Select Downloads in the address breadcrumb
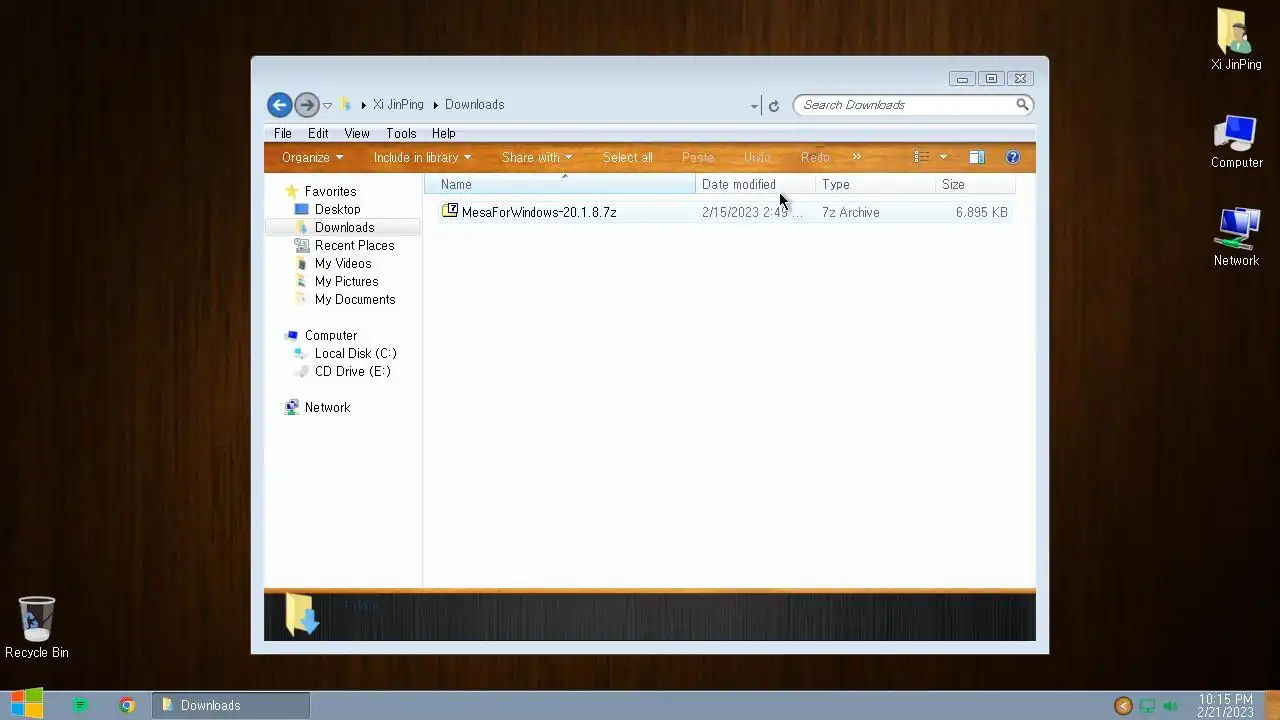The image size is (1280, 720). tap(474, 104)
